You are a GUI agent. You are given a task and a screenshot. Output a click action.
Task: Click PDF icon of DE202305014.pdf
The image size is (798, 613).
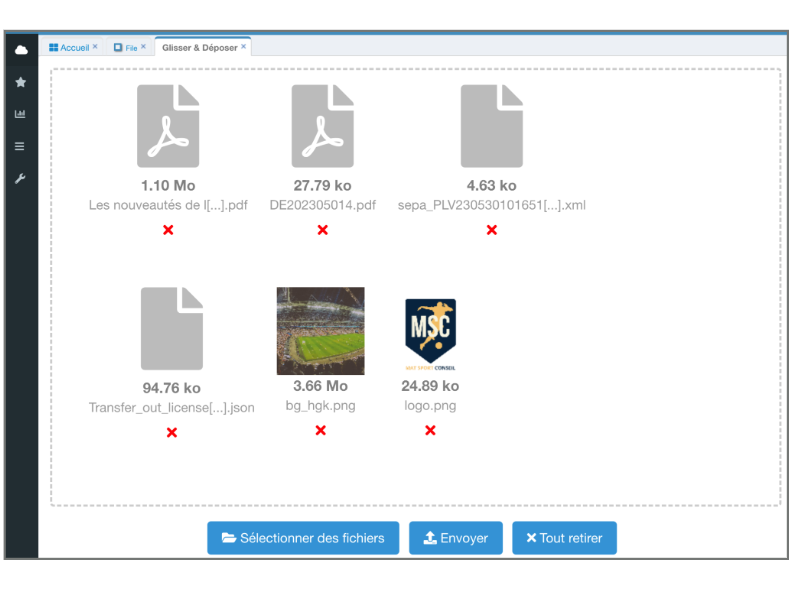coord(323,126)
